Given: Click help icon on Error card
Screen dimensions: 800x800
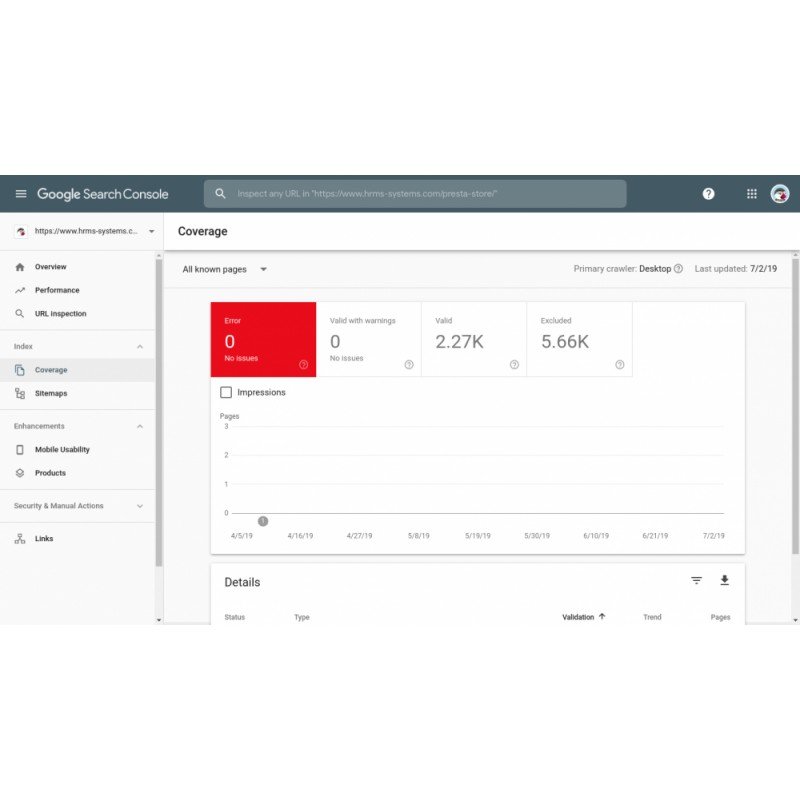Looking at the screenshot, I should [x=304, y=364].
